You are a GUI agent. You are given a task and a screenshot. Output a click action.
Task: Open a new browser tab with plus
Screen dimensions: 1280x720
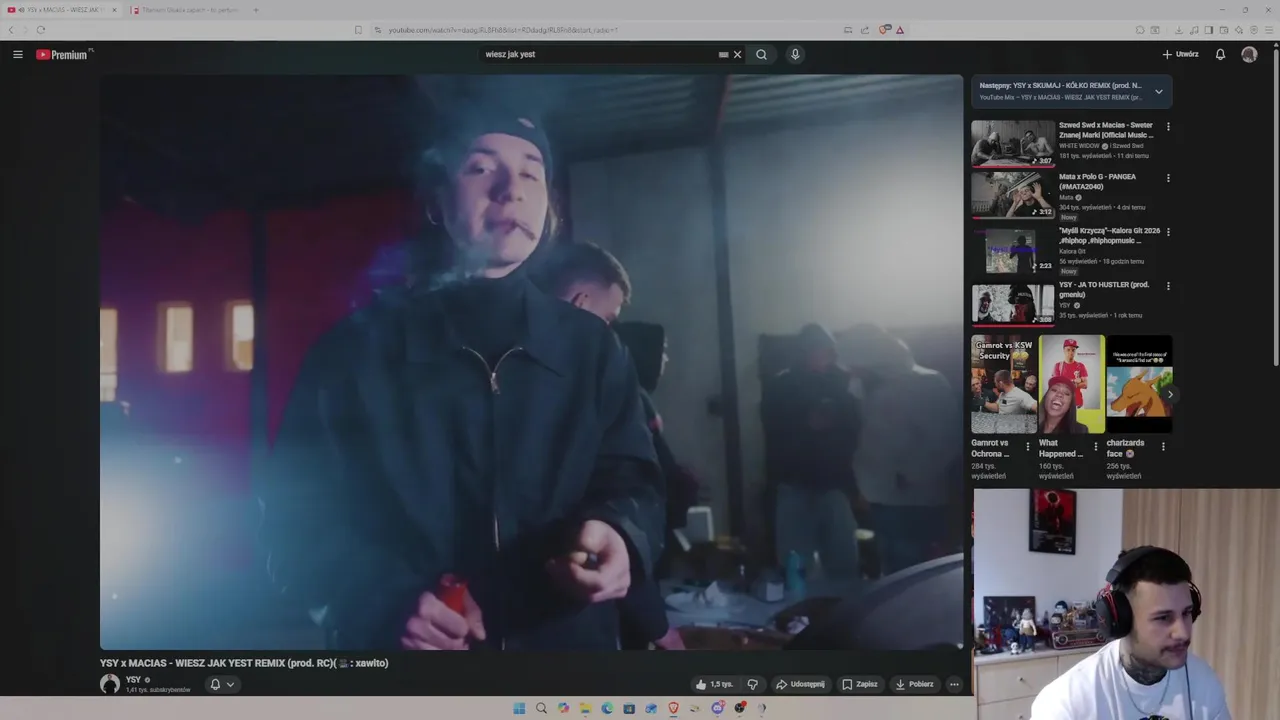255,10
